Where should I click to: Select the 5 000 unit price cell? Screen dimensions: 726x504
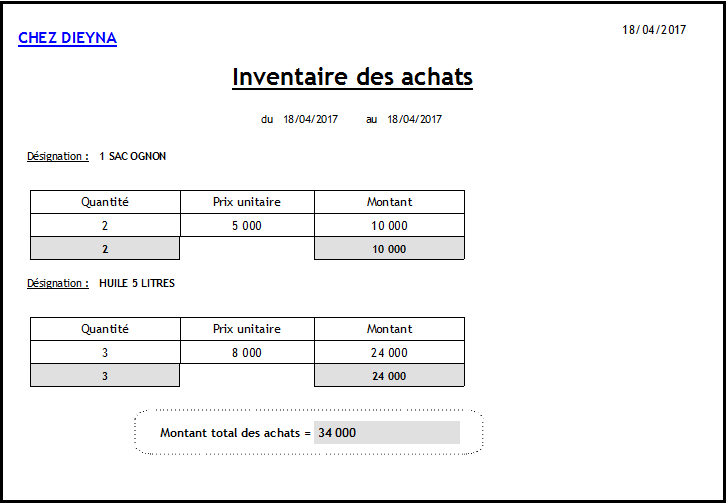(247, 226)
